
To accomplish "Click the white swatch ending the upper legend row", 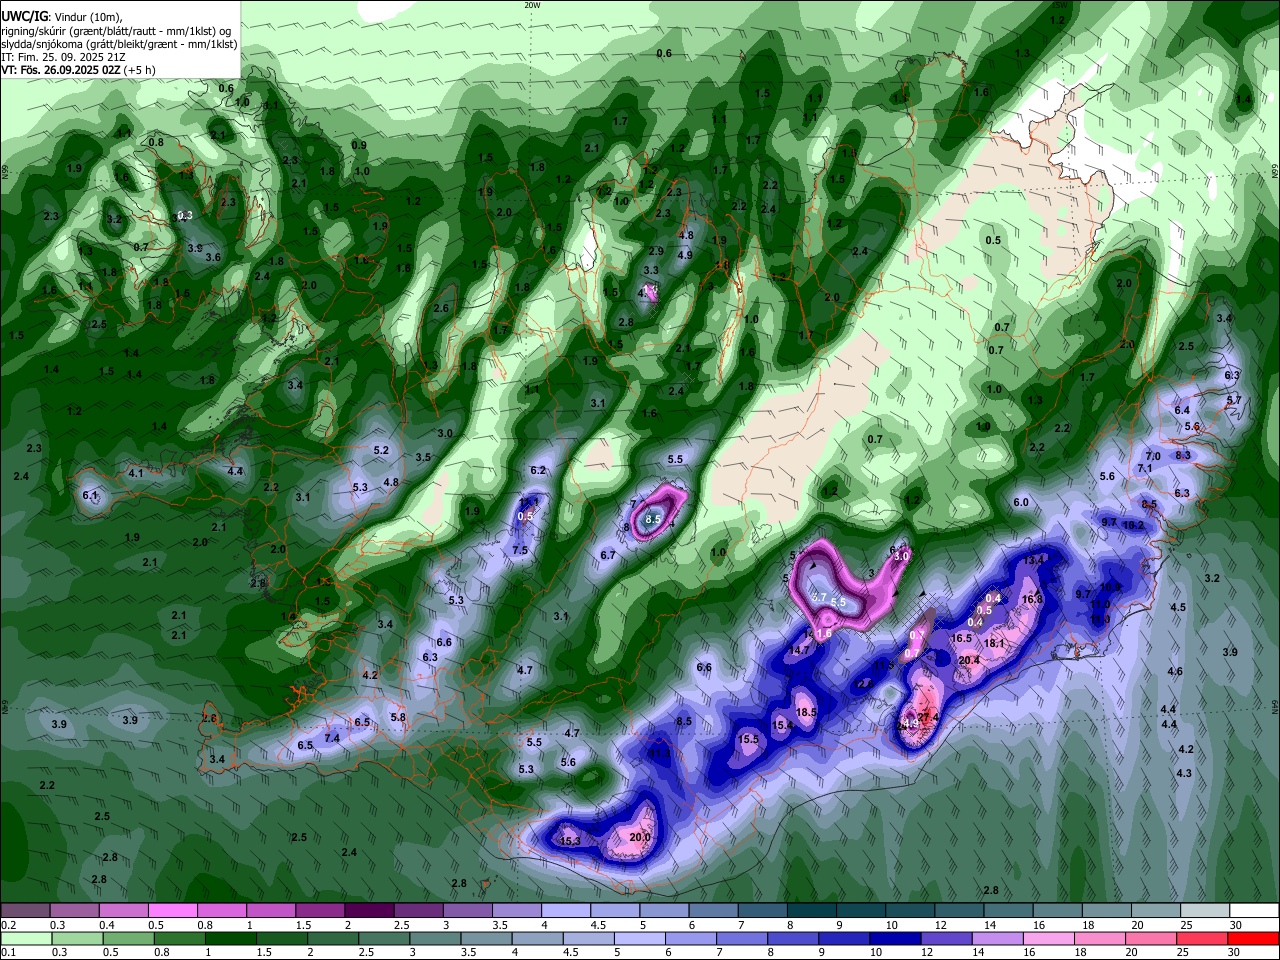I will point(1254,911).
